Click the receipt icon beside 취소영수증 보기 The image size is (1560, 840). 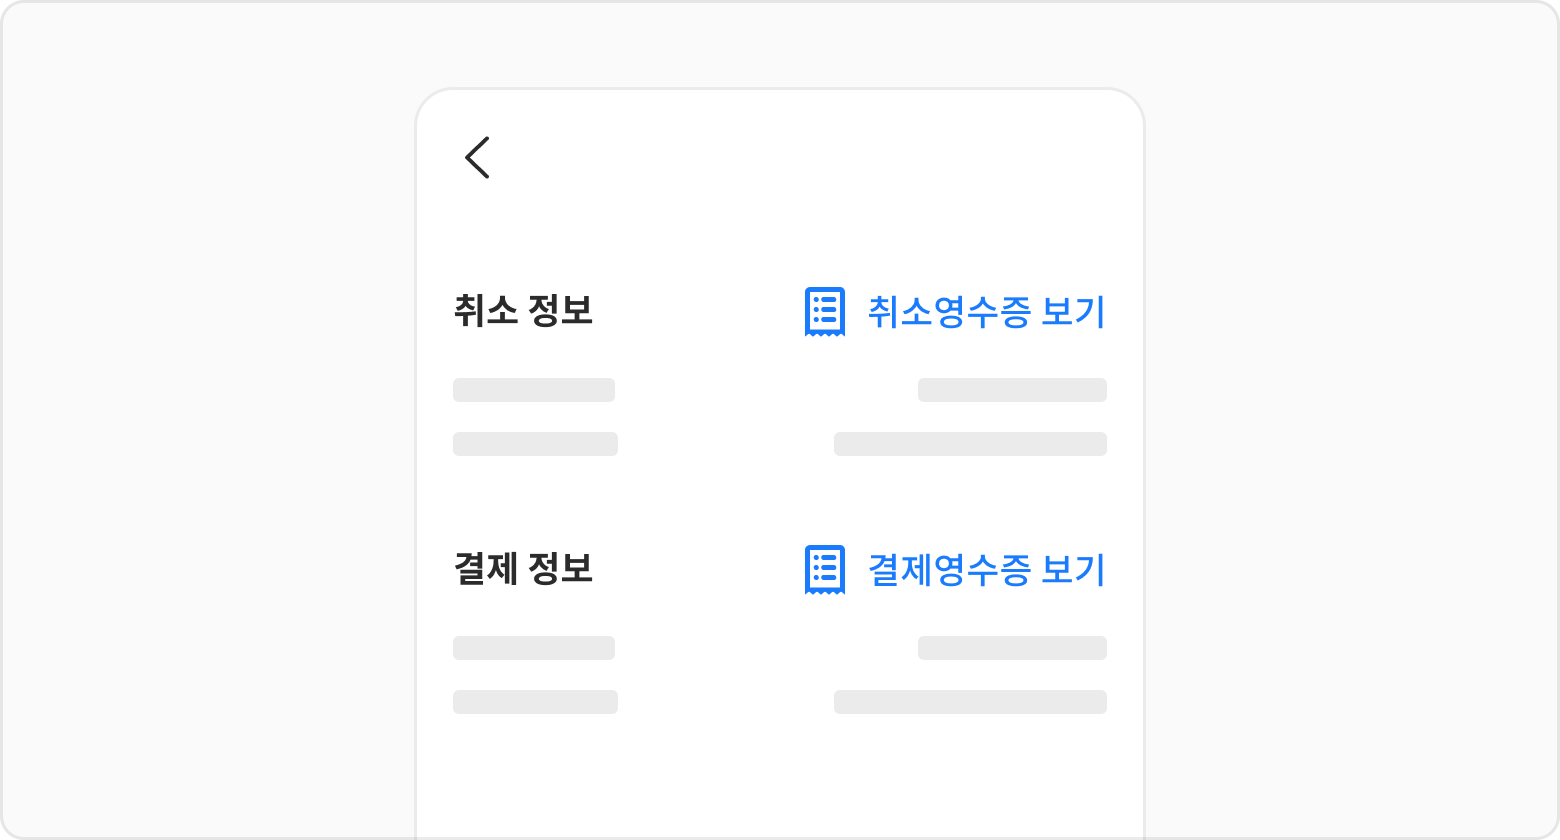click(825, 312)
